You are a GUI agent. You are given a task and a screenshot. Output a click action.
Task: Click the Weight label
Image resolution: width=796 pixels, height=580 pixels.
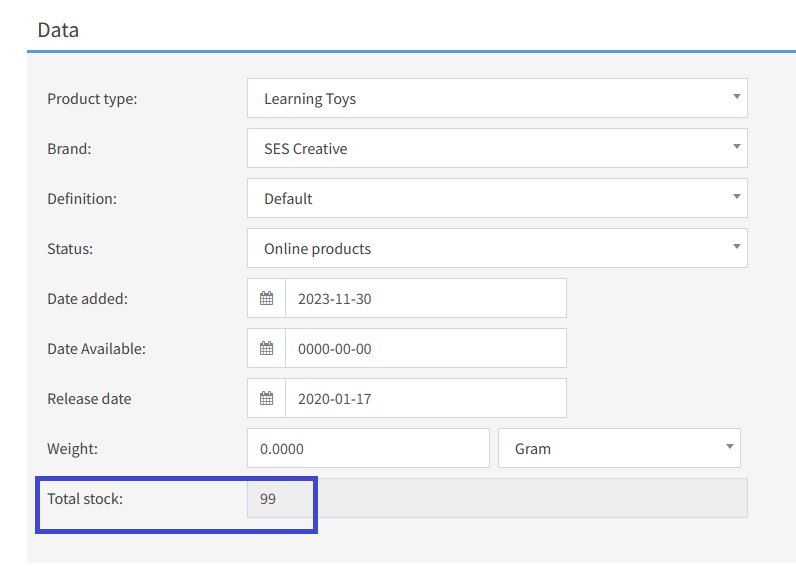(x=73, y=449)
